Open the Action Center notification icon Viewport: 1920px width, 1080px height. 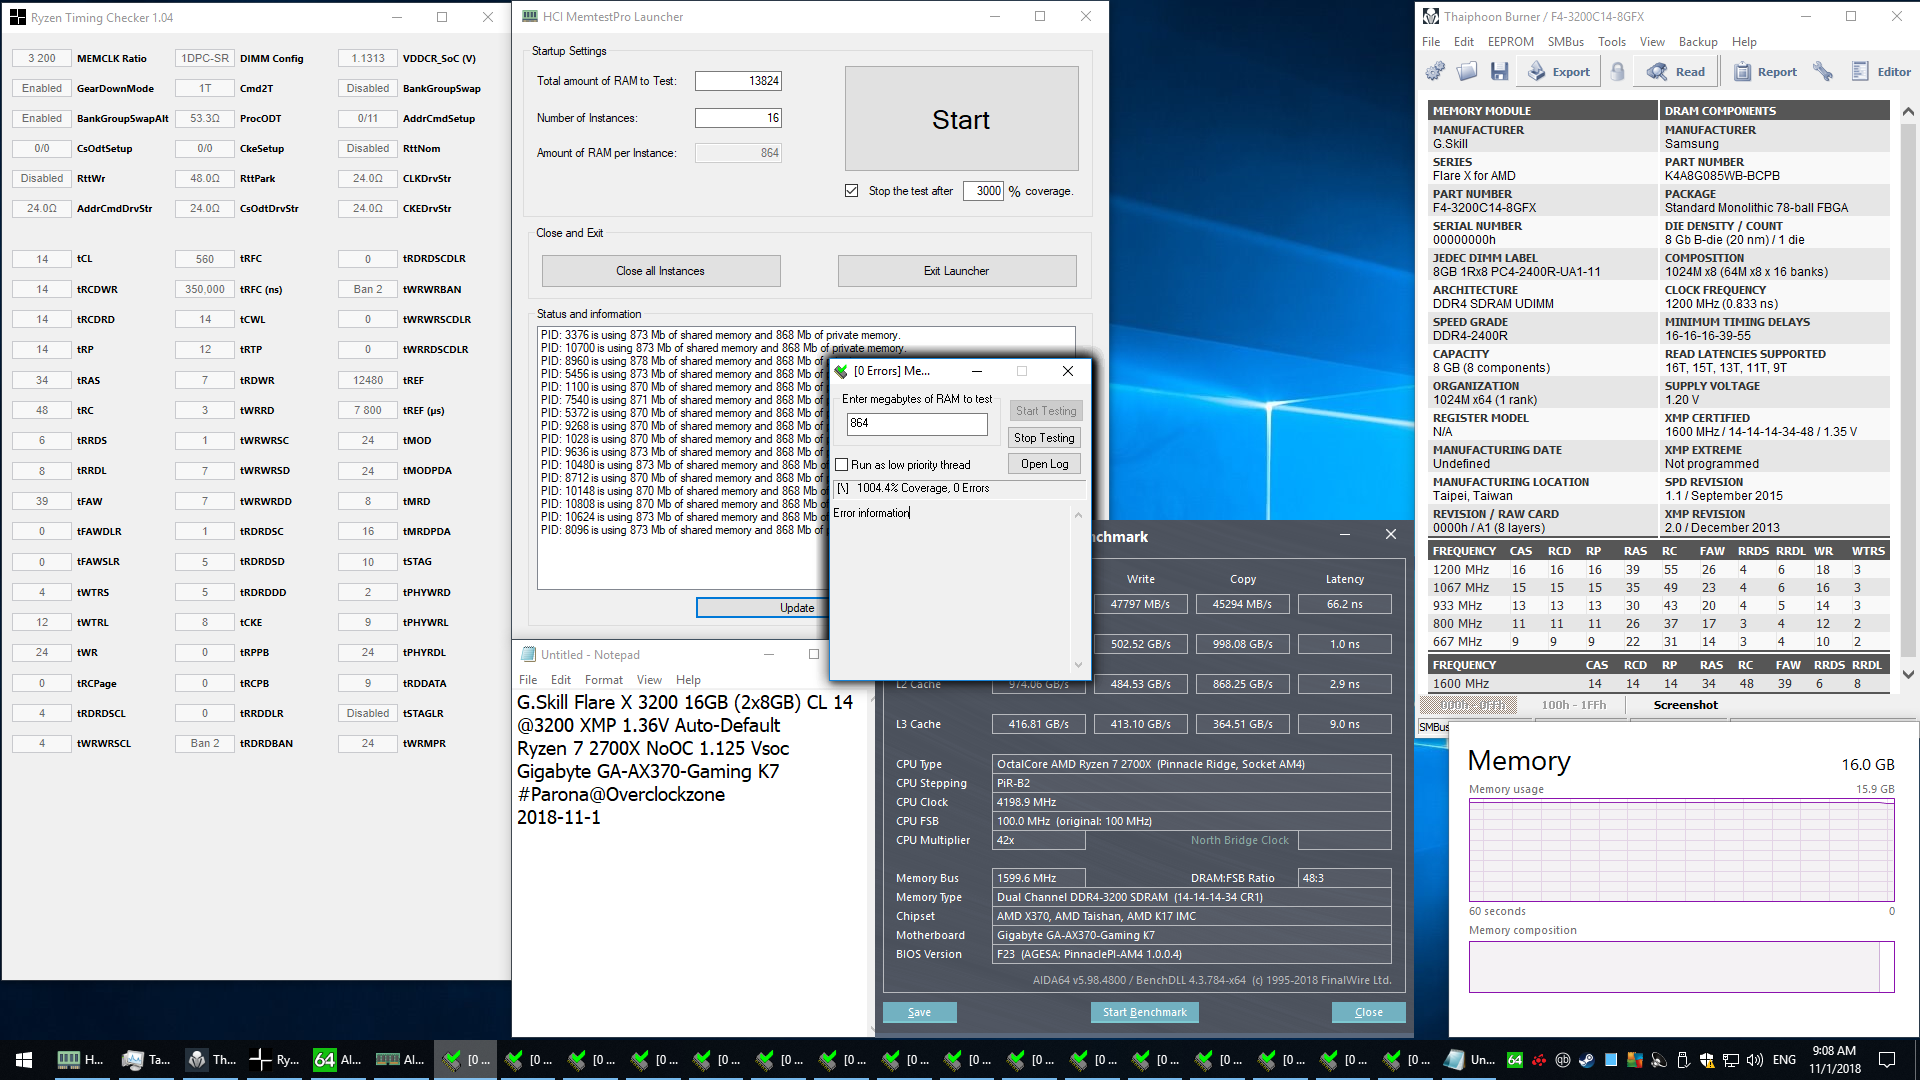[1887, 1060]
